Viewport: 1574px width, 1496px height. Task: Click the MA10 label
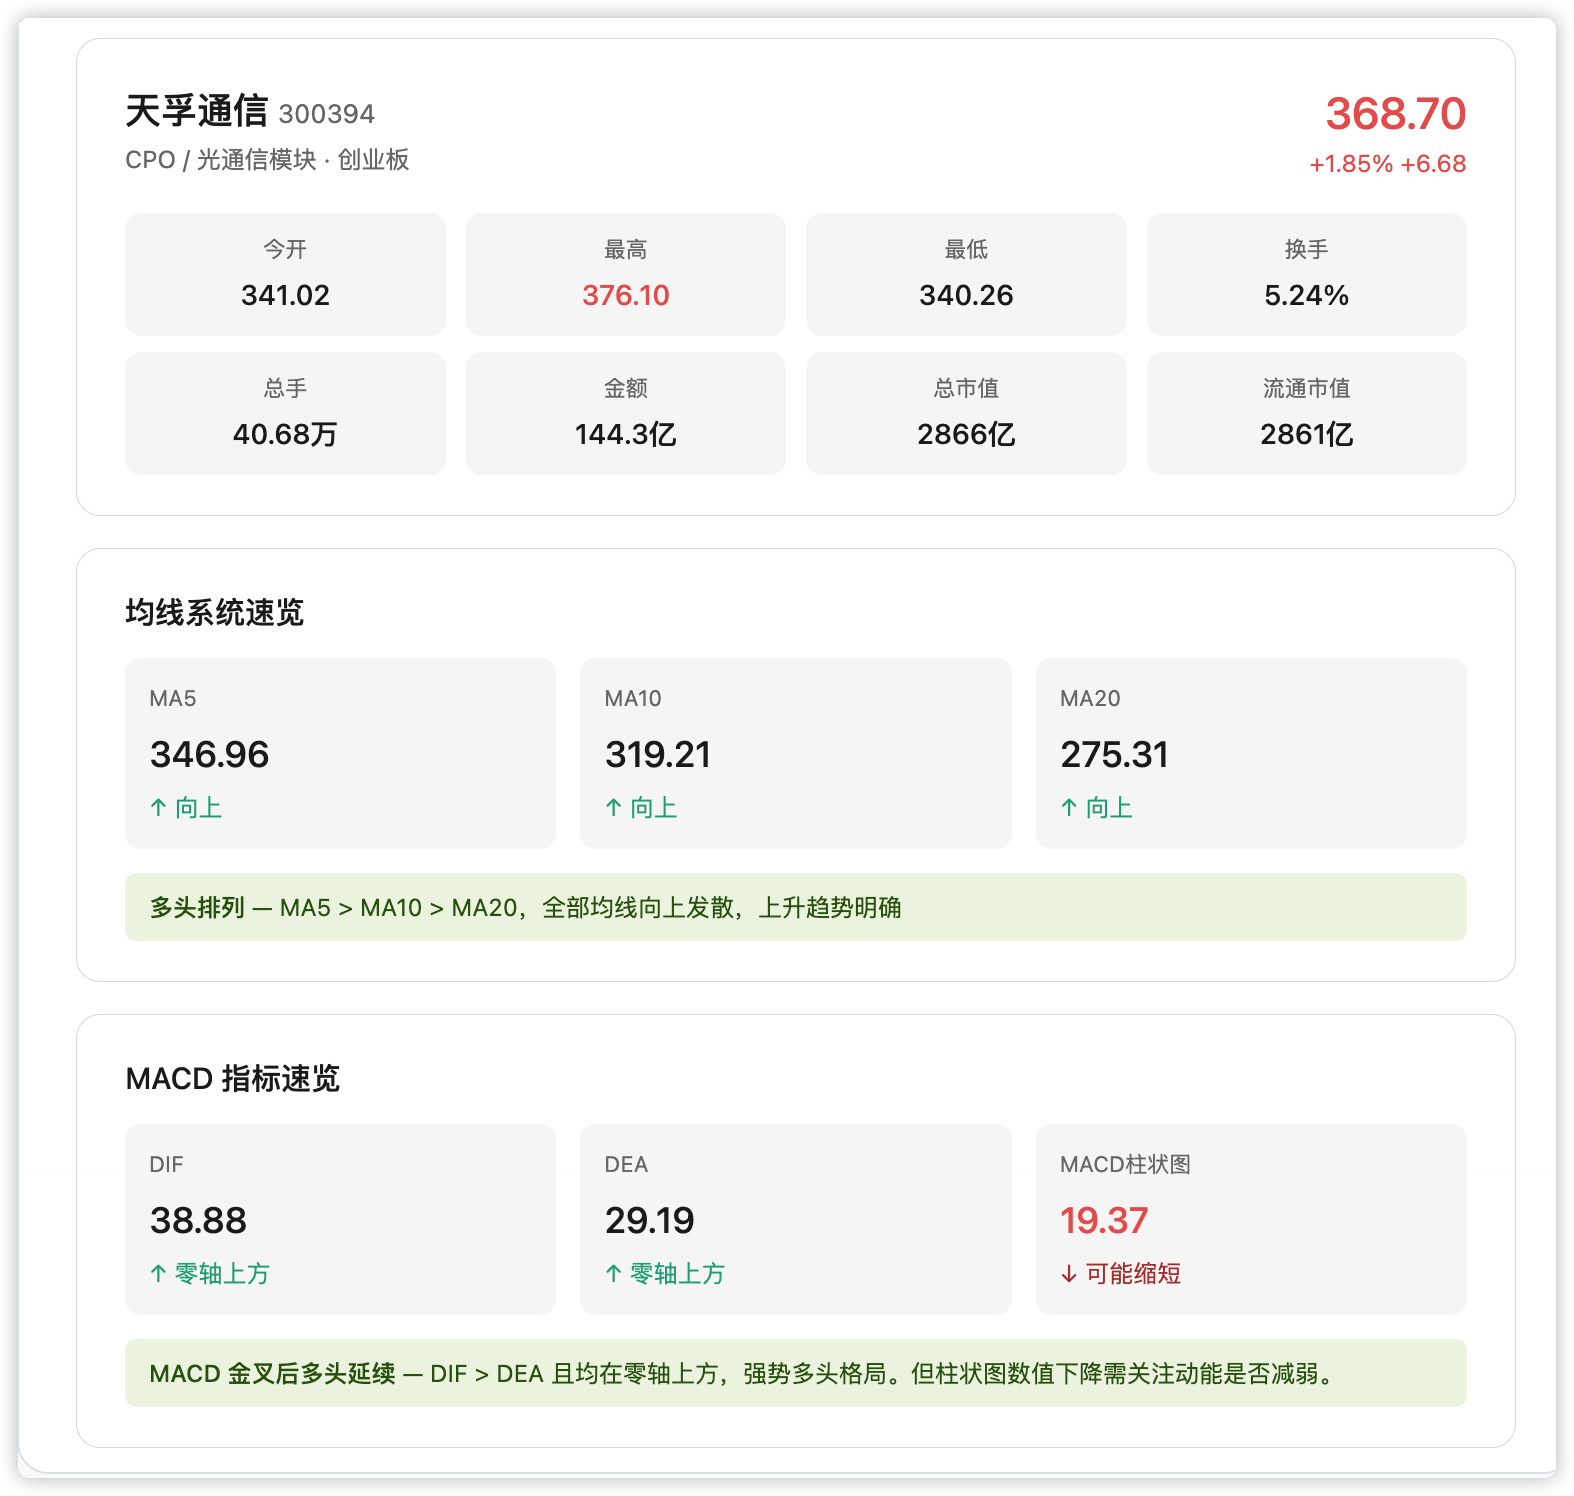pyautogui.click(x=633, y=699)
